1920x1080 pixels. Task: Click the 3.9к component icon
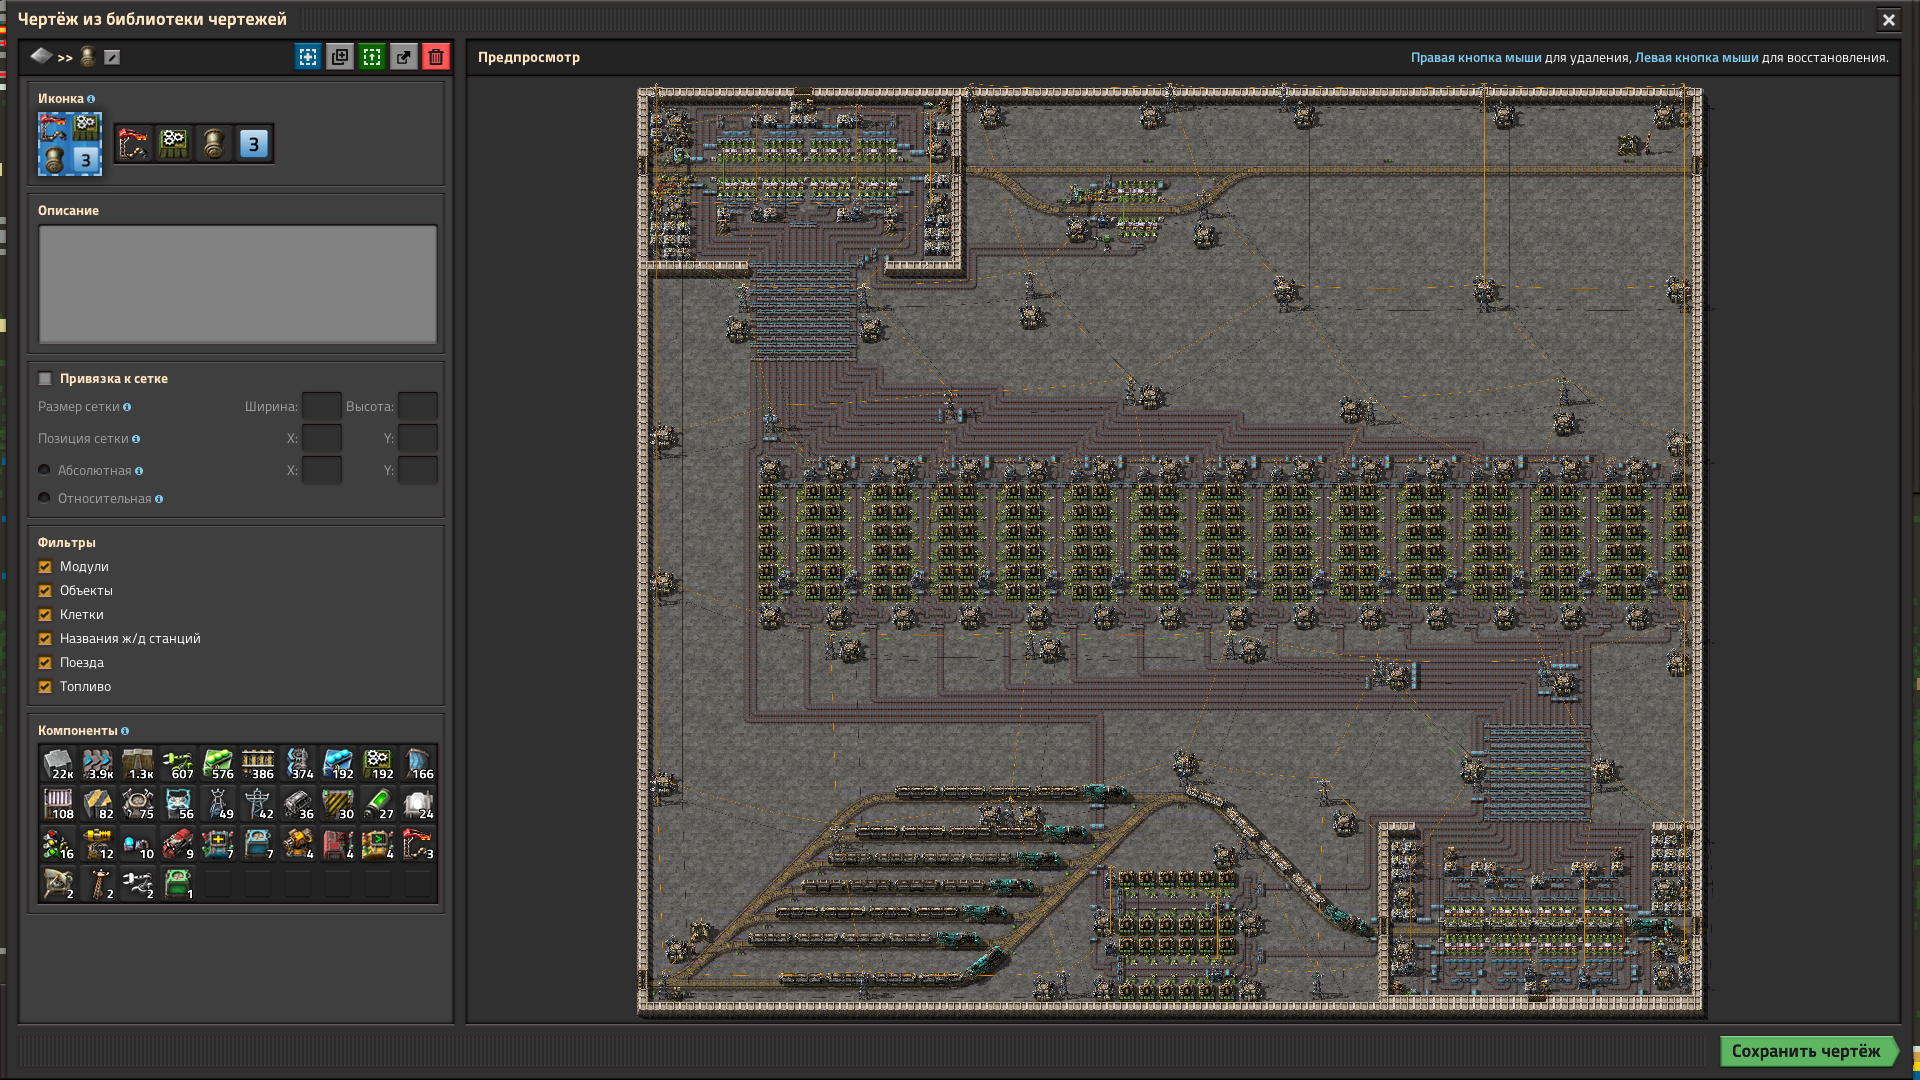tap(98, 764)
